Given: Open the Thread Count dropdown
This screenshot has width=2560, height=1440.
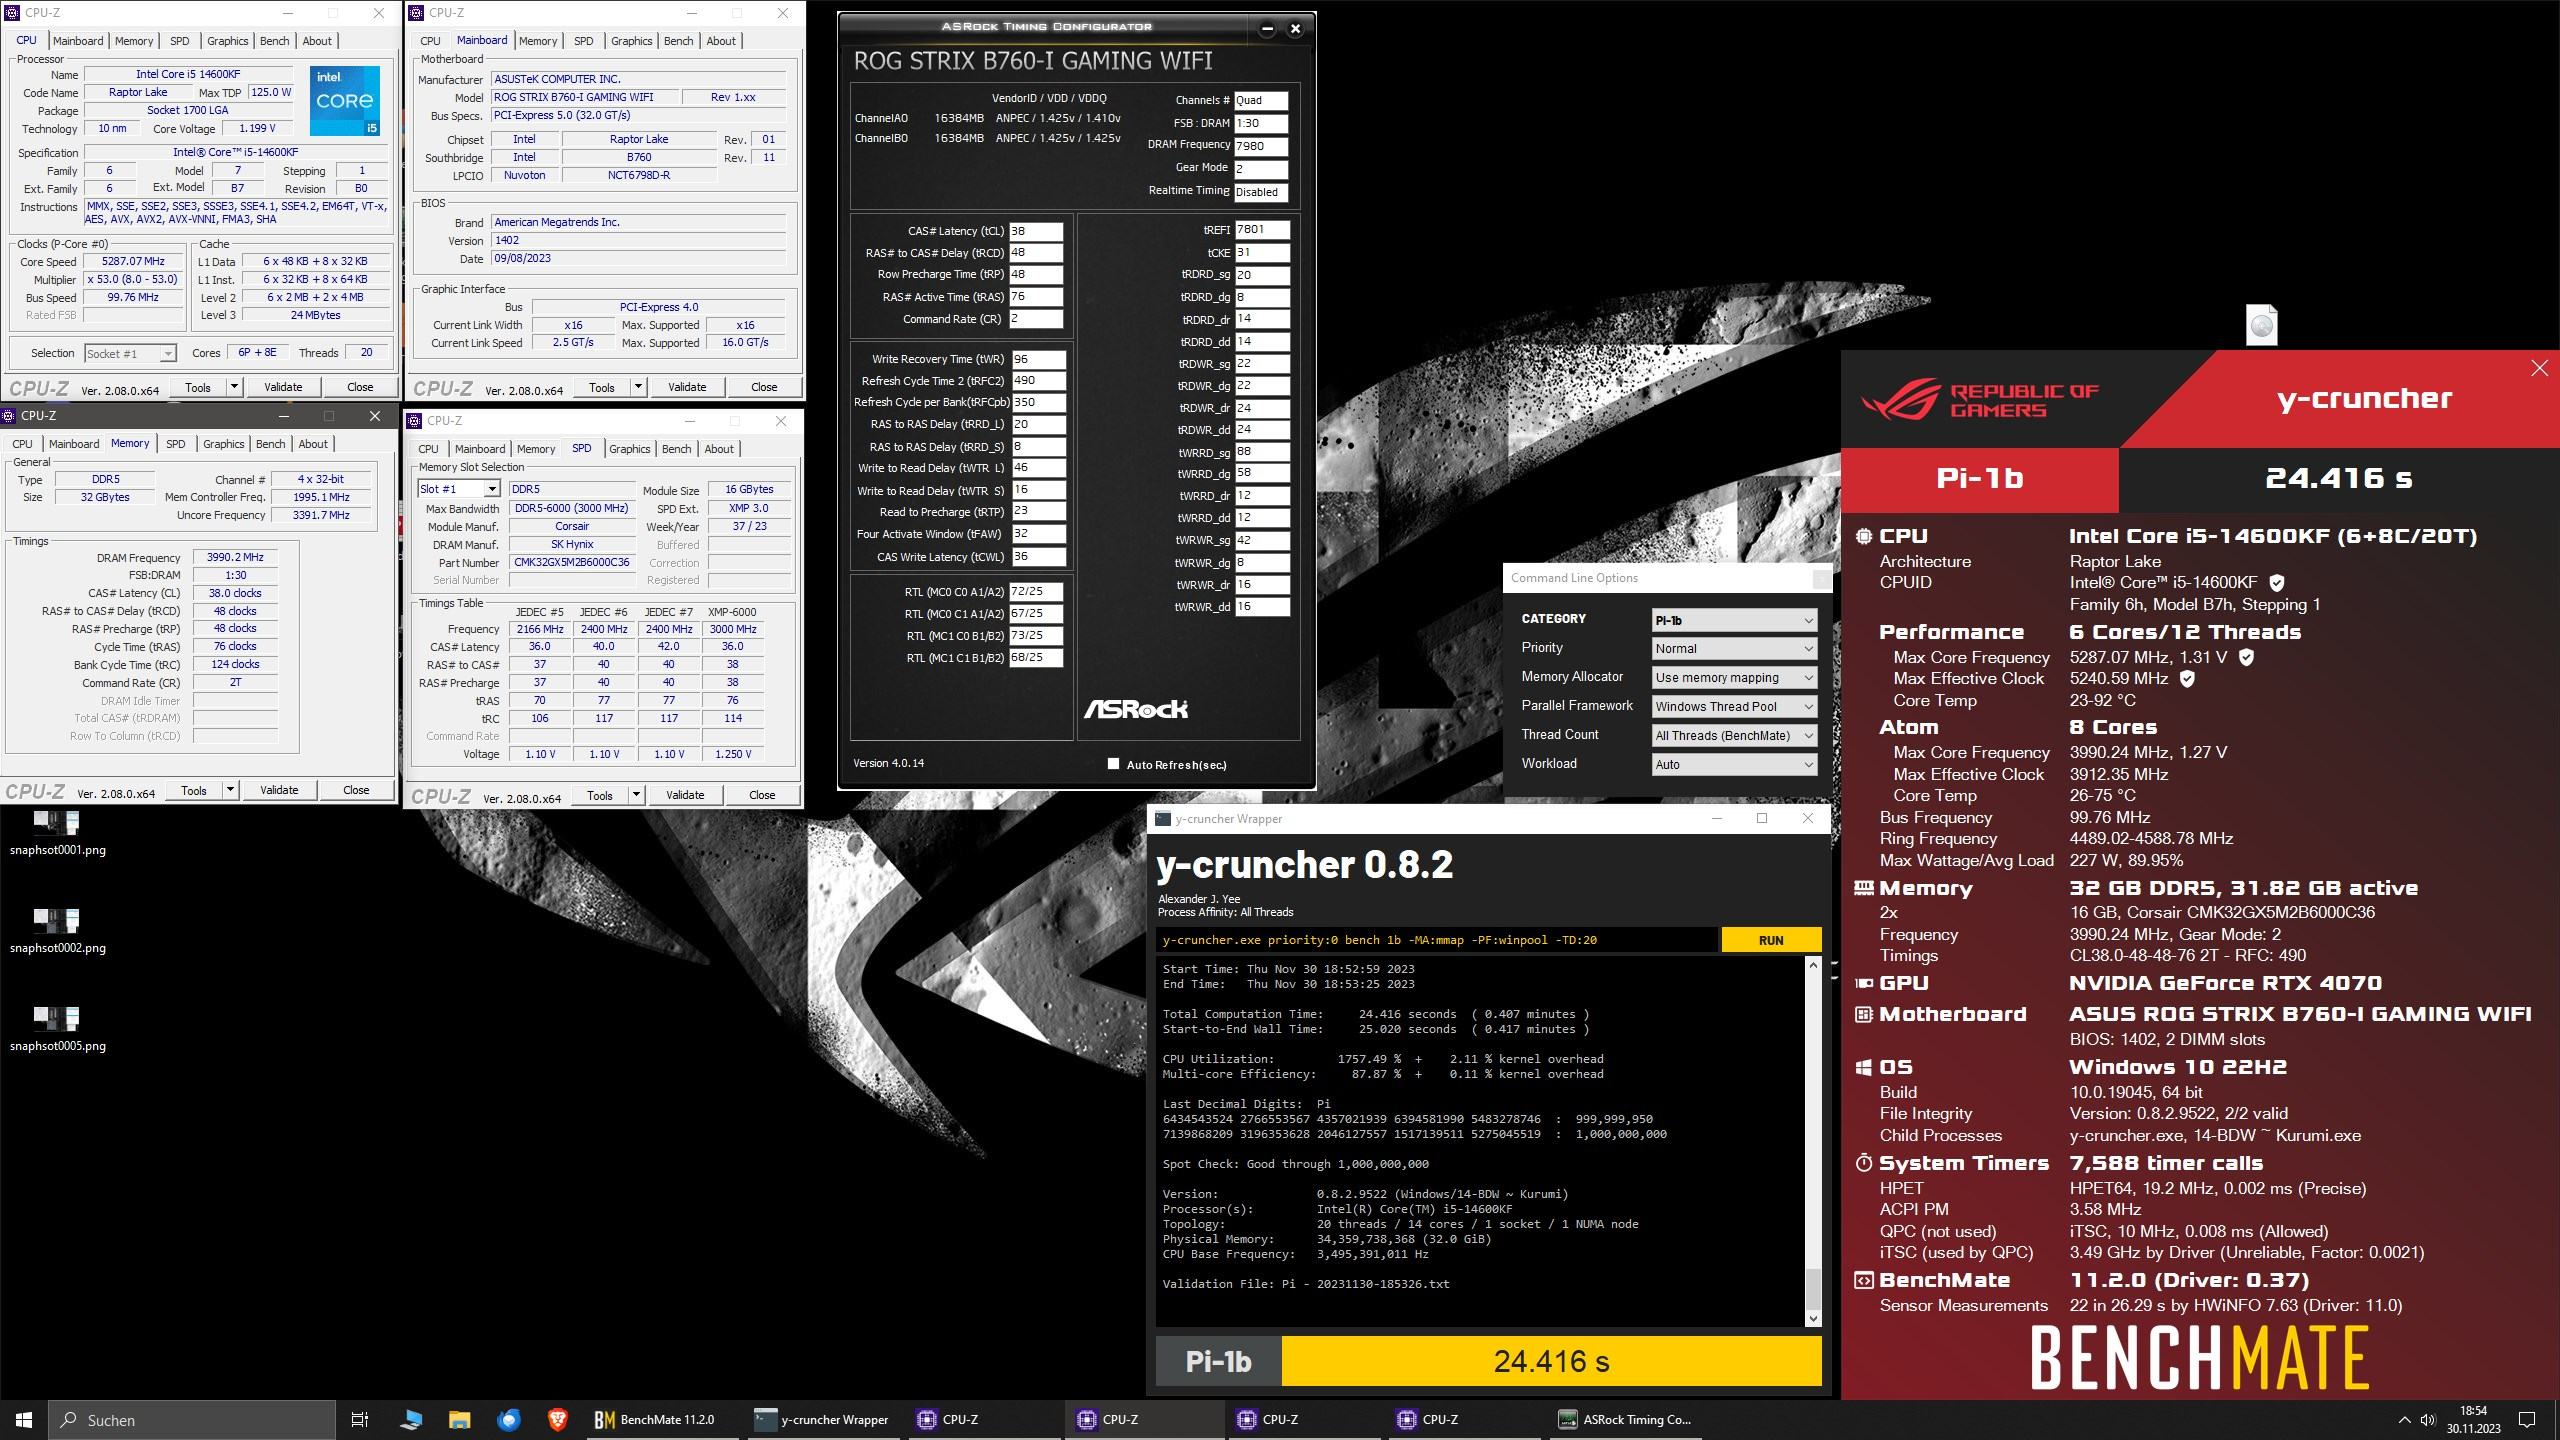Looking at the screenshot, I should pos(1733,735).
